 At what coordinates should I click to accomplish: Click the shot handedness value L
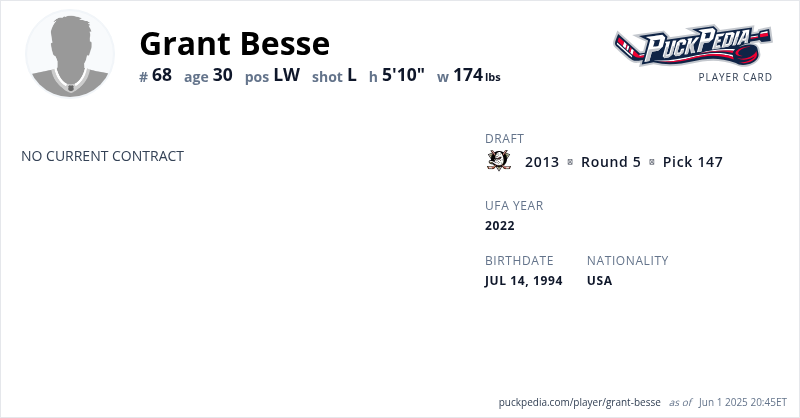pyautogui.click(x=352, y=75)
